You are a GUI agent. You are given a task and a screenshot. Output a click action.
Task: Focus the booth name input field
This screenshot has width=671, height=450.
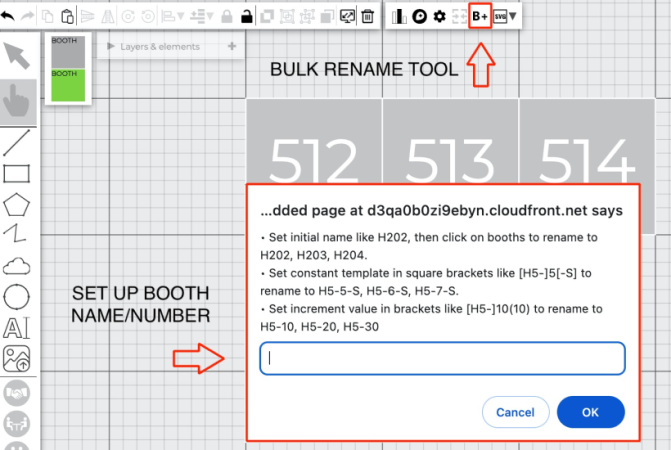tap(442, 358)
